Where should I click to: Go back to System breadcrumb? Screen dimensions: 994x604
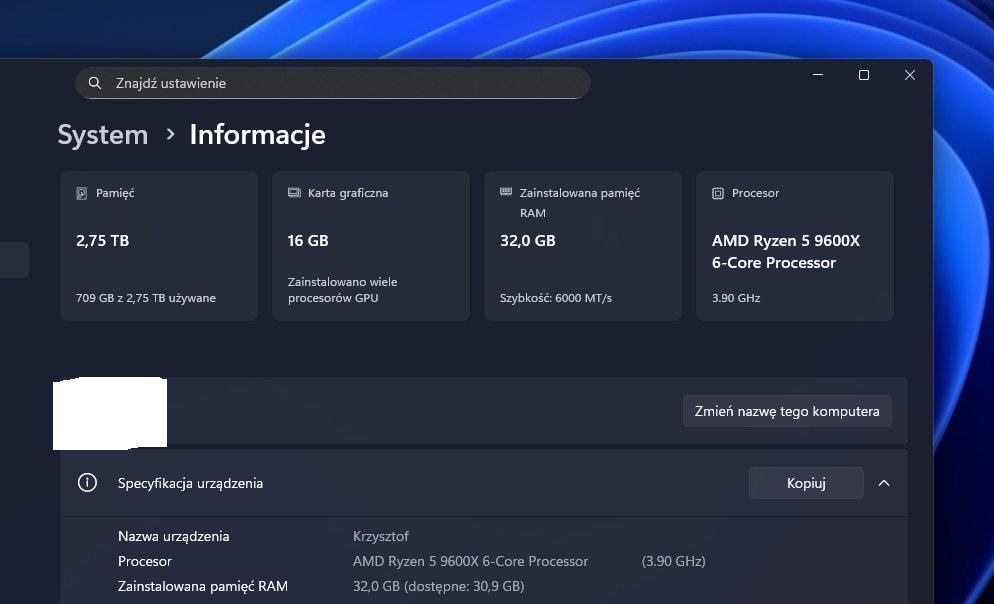tap(103, 134)
